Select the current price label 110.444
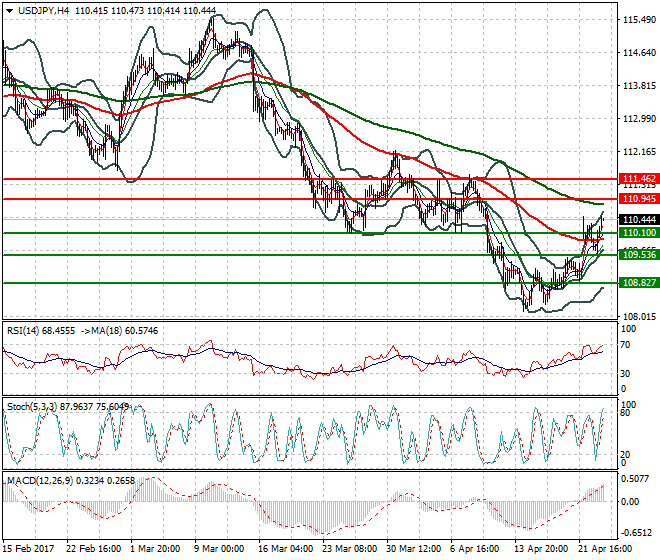The height and width of the screenshot is (560, 660). pos(639,219)
